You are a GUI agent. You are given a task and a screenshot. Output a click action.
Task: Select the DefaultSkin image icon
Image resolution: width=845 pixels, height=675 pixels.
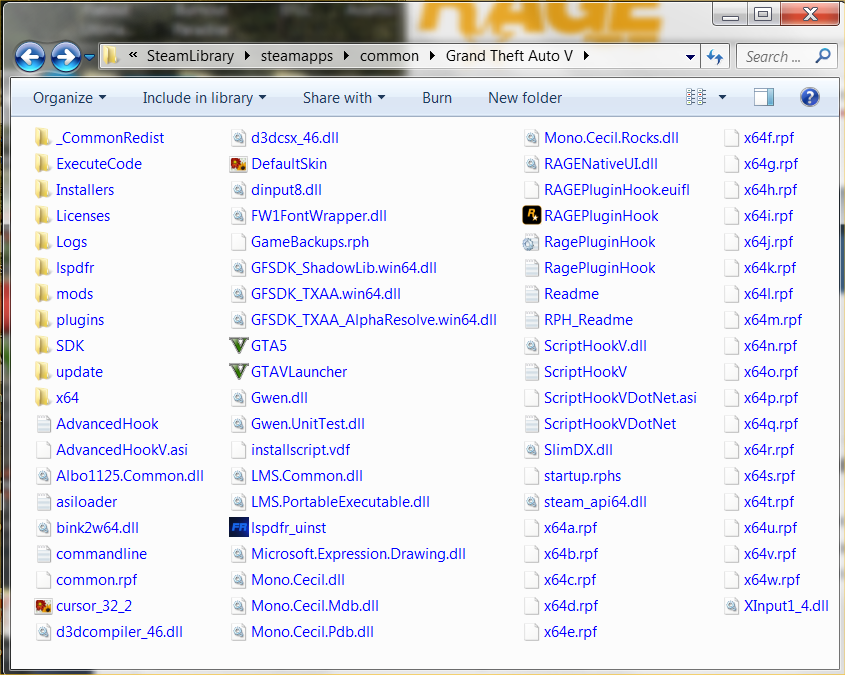pyautogui.click(x=238, y=164)
